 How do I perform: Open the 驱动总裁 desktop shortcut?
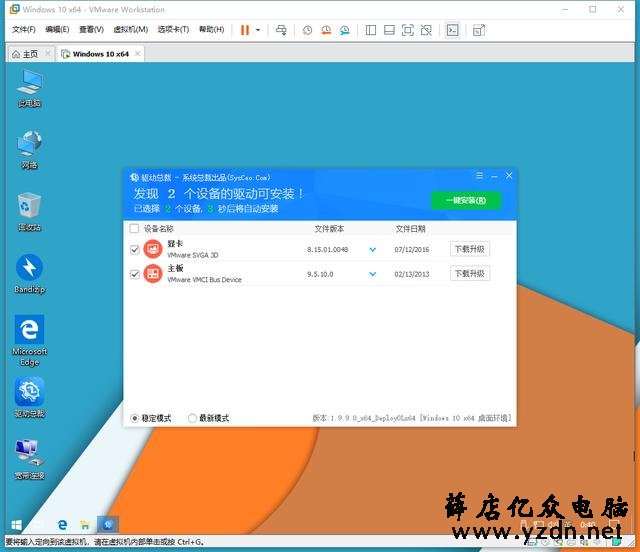click(x=29, y=398)
